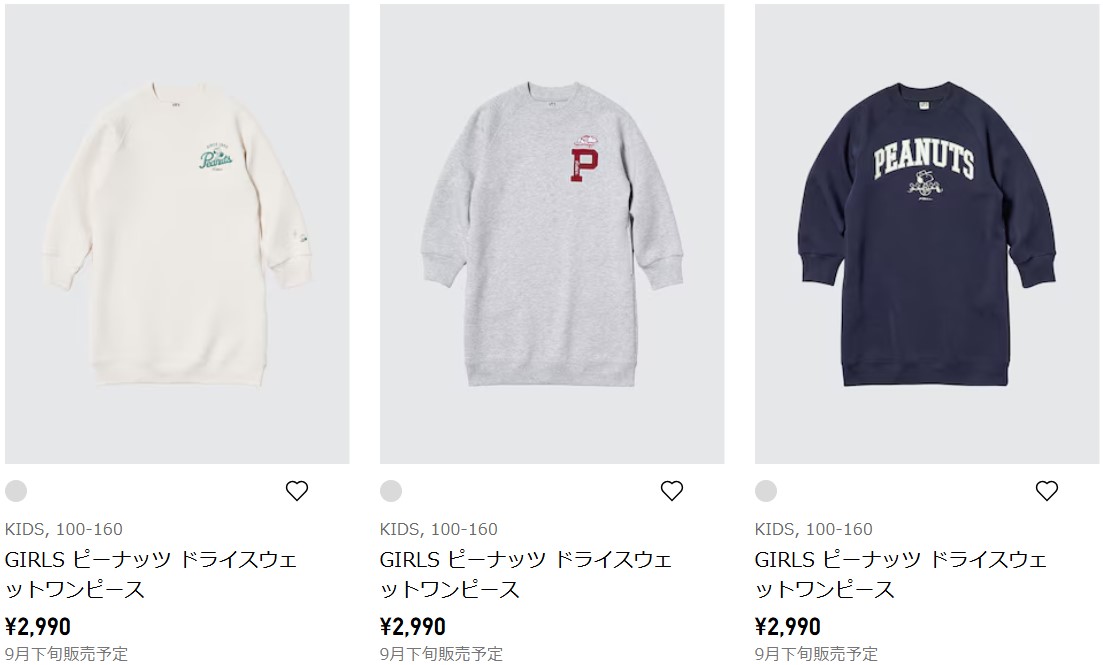Viewport: 1103px width, 665px height.
Task: Open the third GIRLS ピーナッツ product title link
Action: (x=901, y=574)
